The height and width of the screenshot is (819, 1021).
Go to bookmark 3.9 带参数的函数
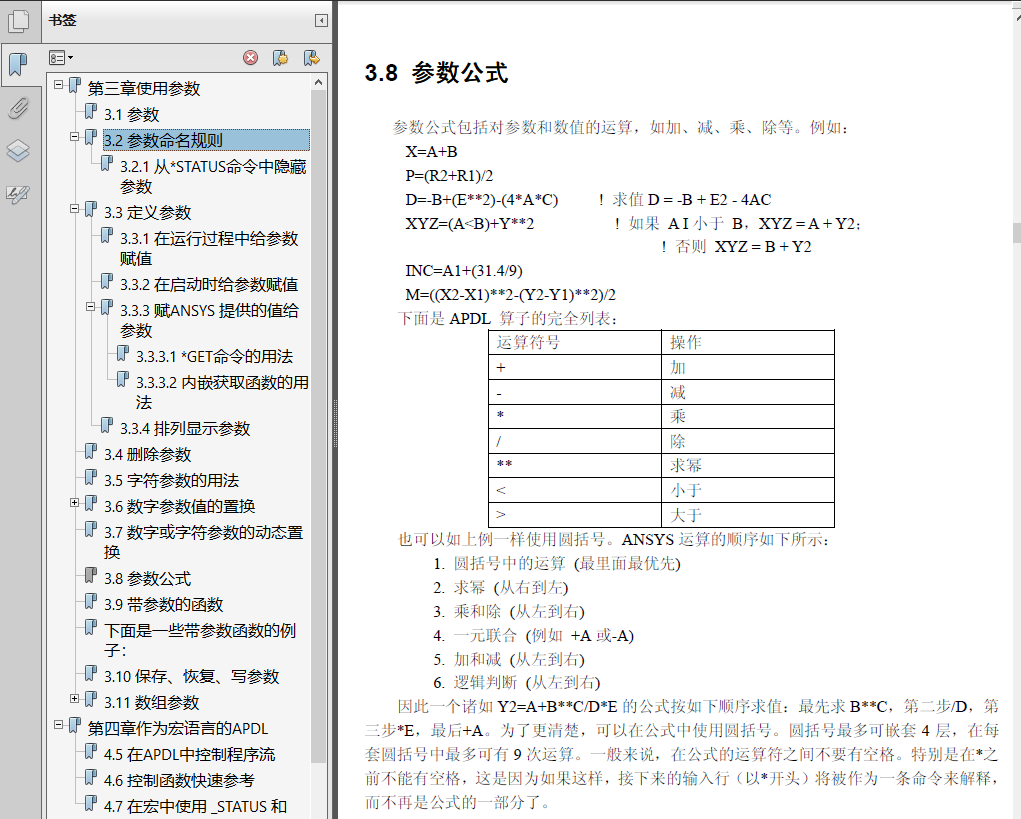pyautogui.click(x=163, y=605)
